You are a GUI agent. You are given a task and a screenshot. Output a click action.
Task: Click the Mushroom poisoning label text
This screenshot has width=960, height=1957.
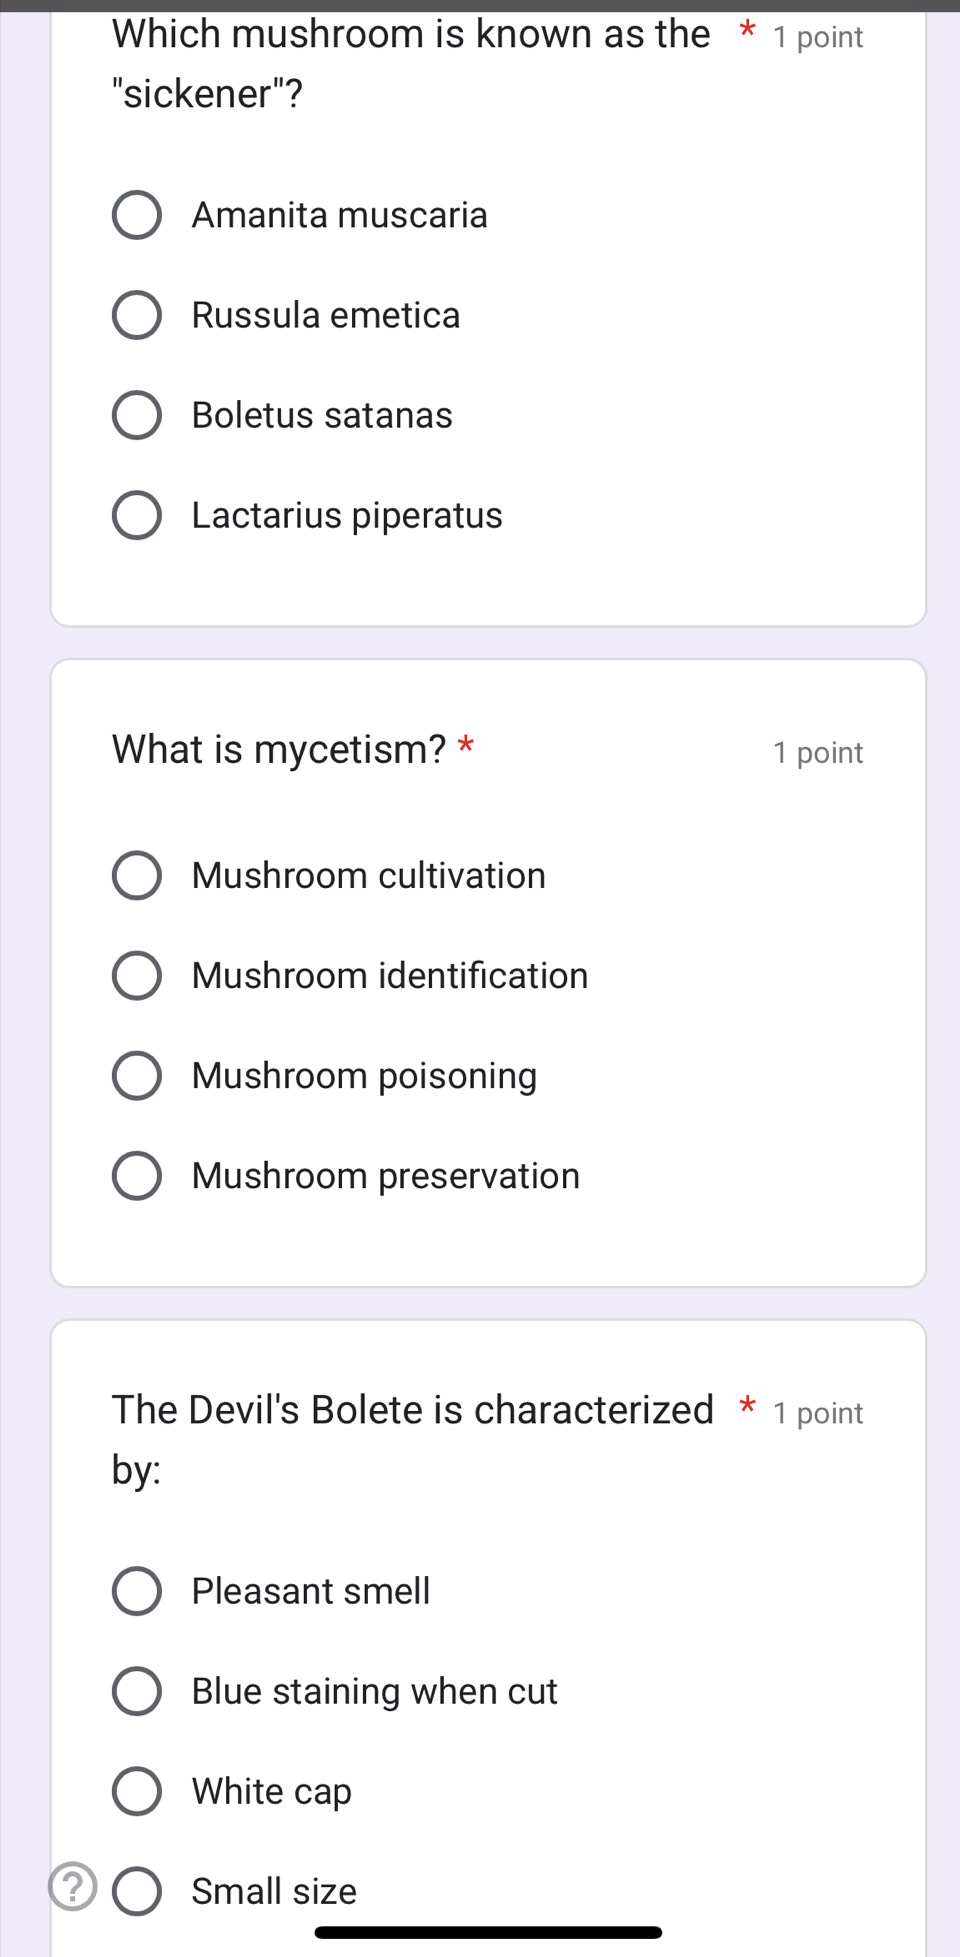click(365, 1076)
